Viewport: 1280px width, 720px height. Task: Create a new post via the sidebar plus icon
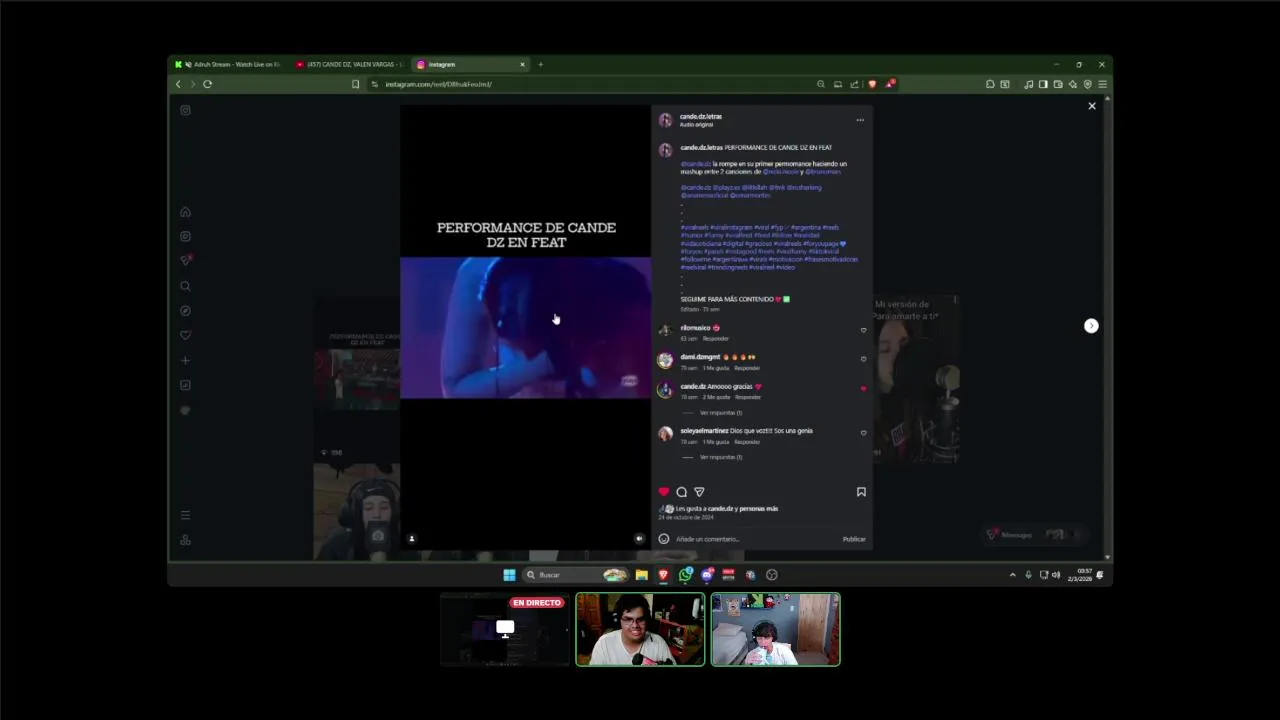[x=185, y=361]
